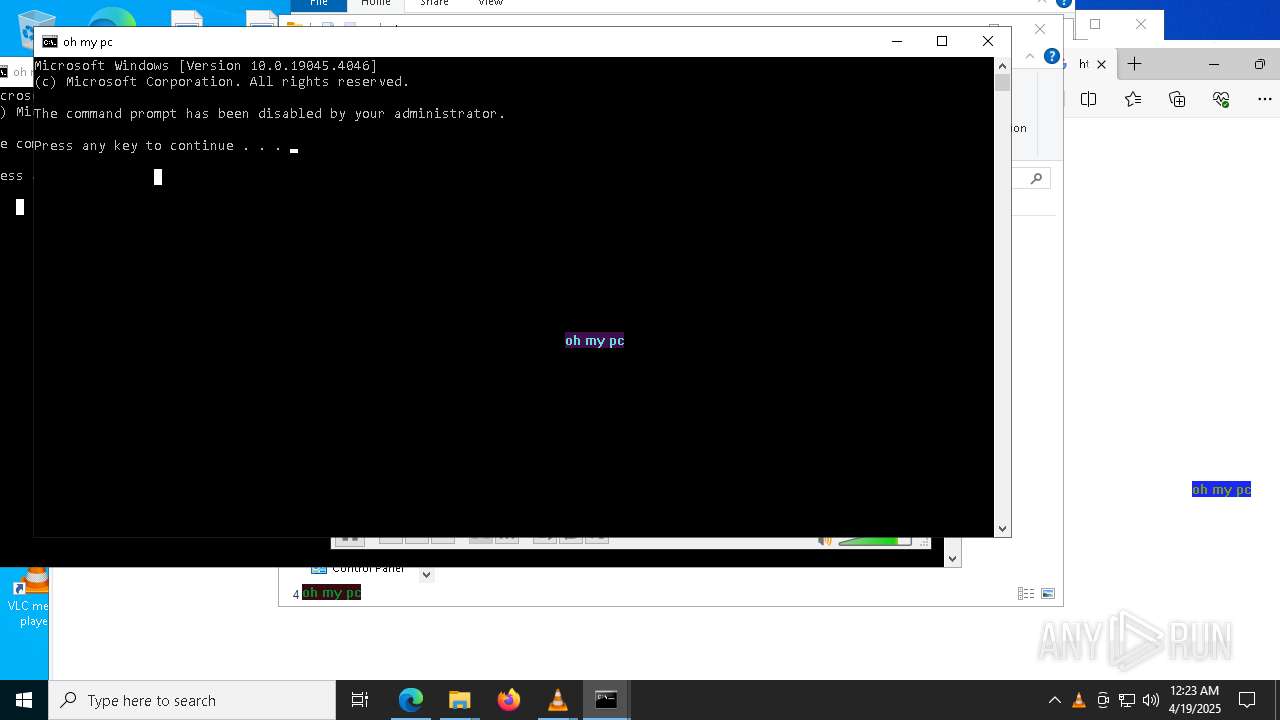Click the taskbar search box
1280x720 pixels.
[x=192, y=700]
